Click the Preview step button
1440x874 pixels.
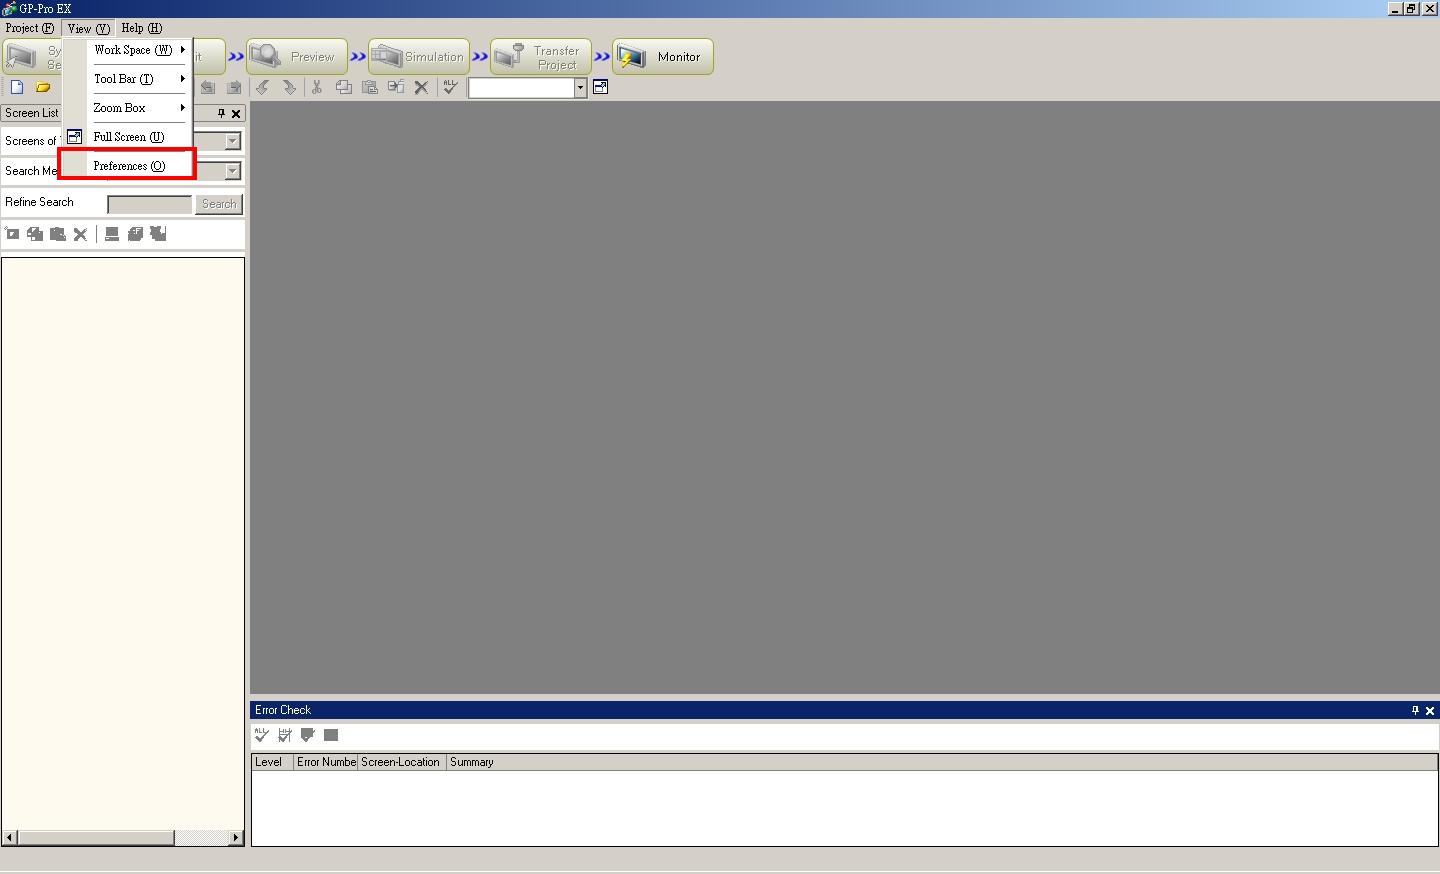(297, 57)
